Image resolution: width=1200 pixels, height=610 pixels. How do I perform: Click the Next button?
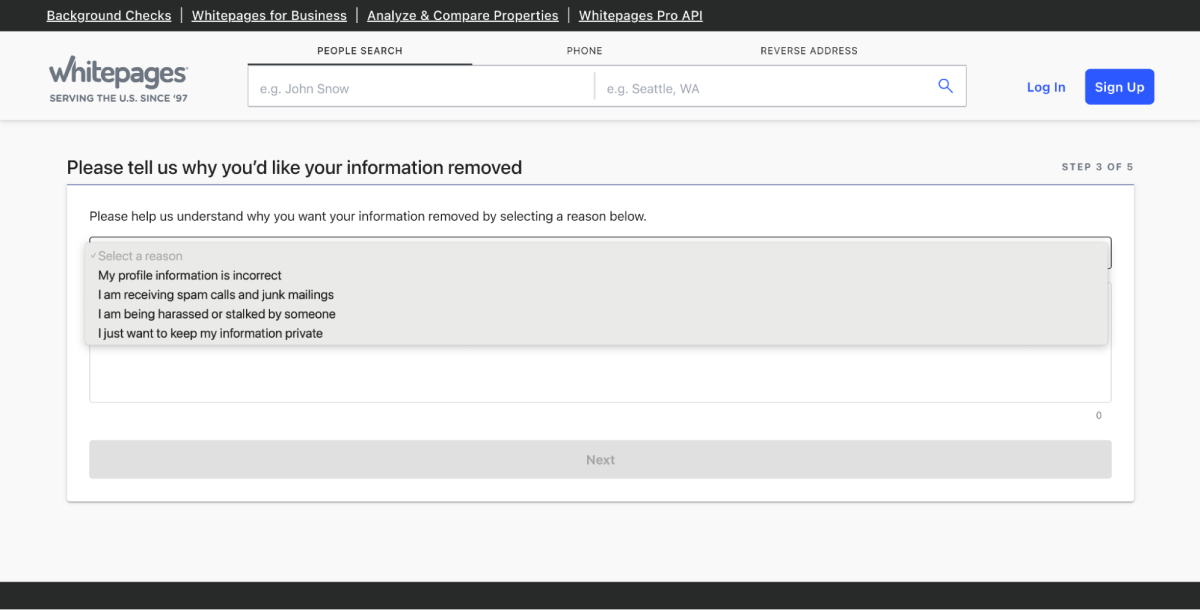click(x=600, y=460)
